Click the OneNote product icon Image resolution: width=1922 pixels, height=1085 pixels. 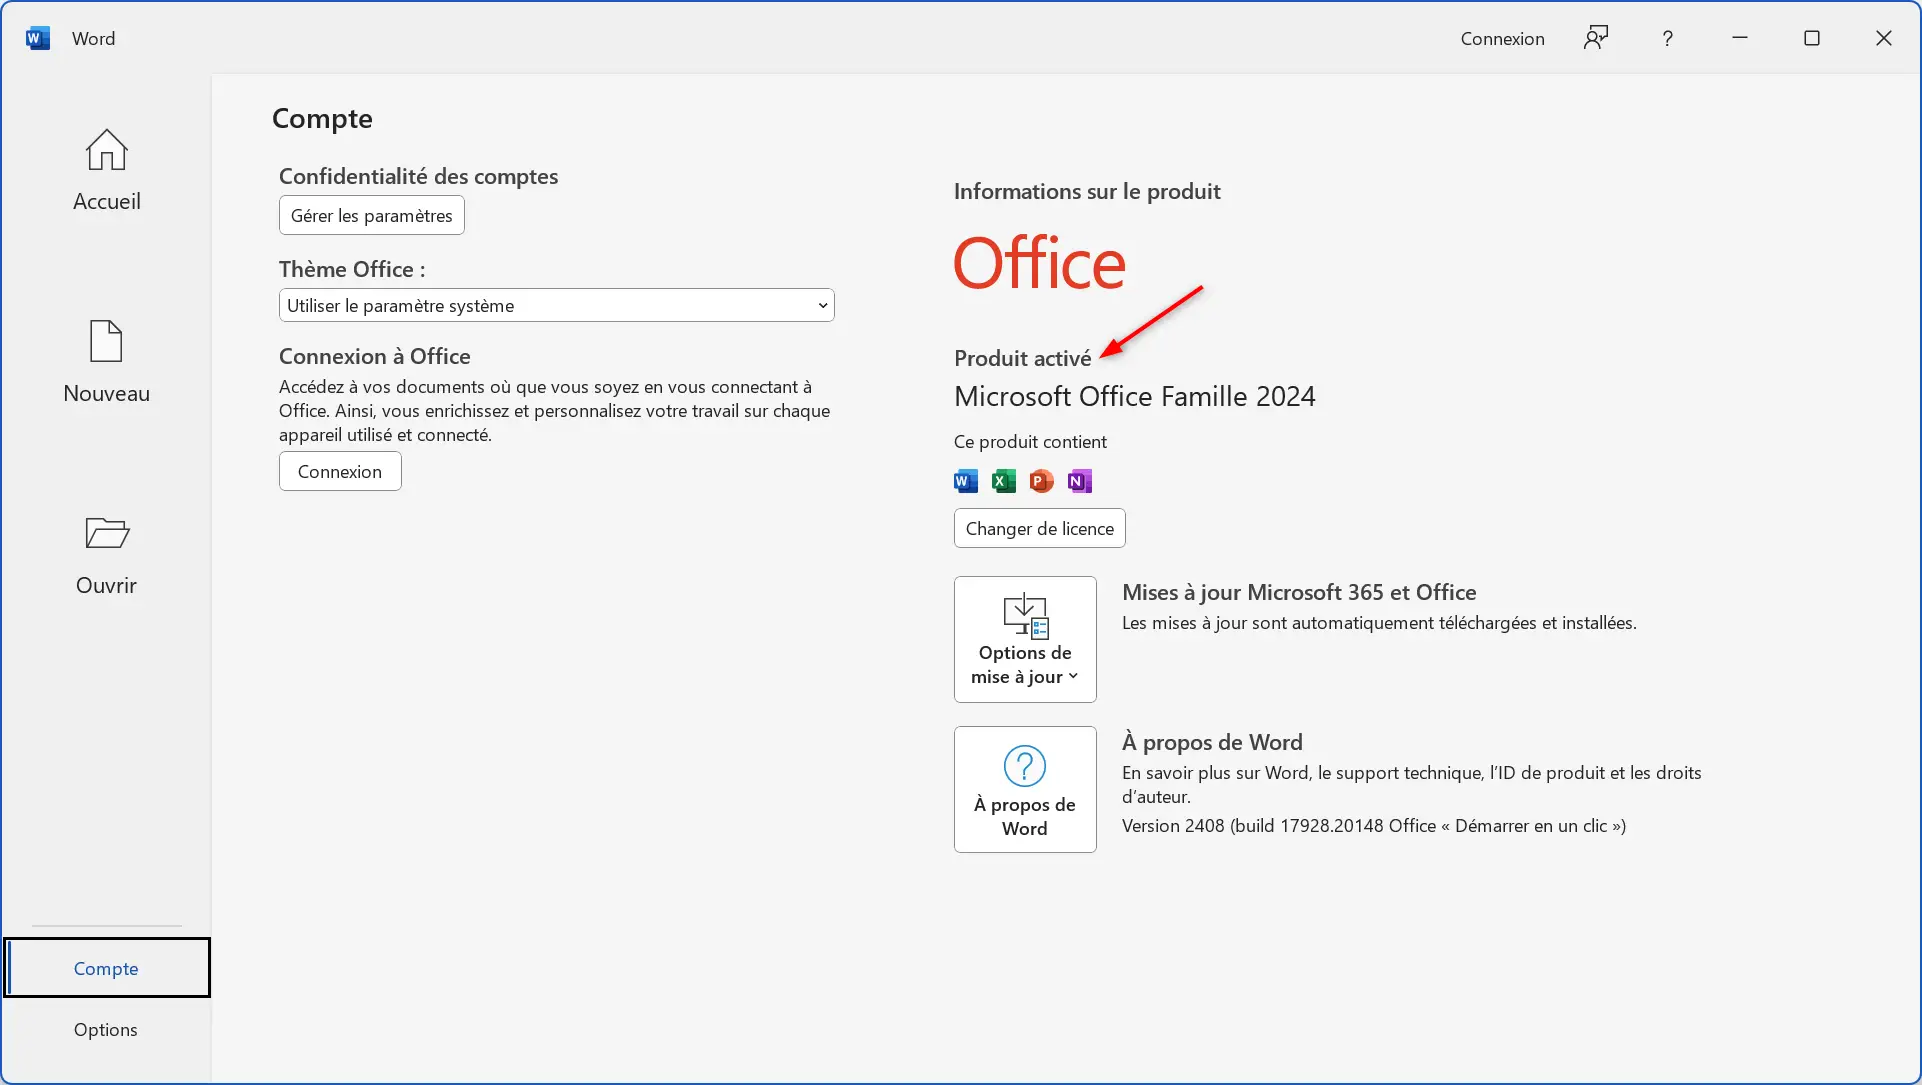click(x=1078, y=481)
